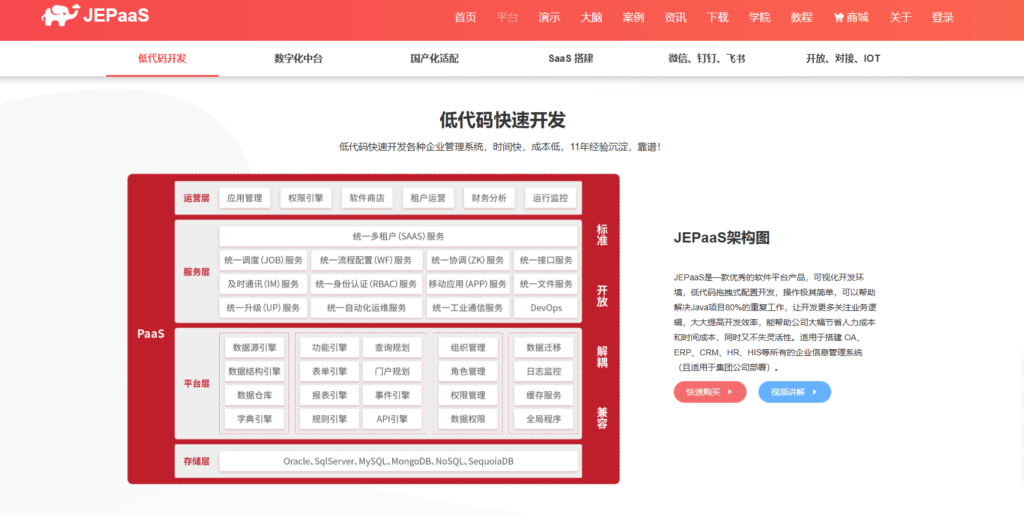Click 组织管理 box

[468, 348]
